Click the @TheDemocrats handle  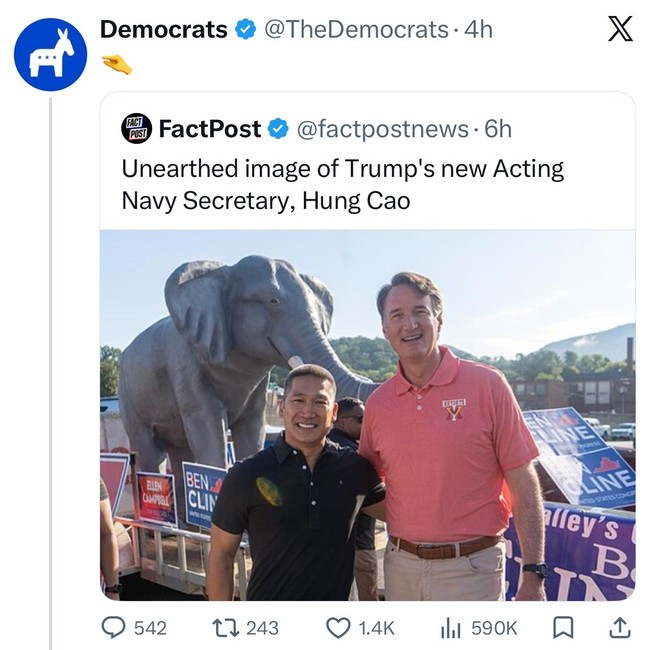click(x=354, y=30)
